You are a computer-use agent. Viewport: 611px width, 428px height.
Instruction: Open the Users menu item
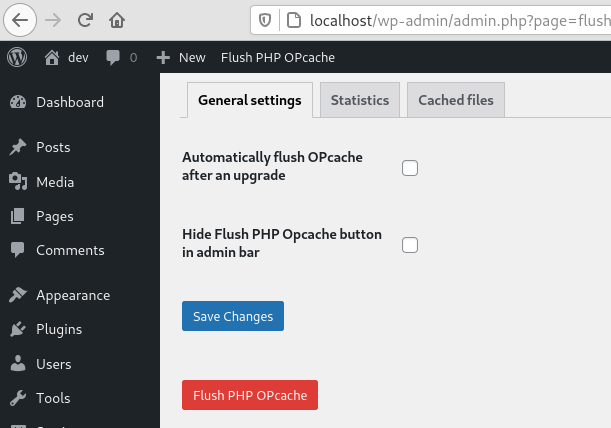click(54, 364)
